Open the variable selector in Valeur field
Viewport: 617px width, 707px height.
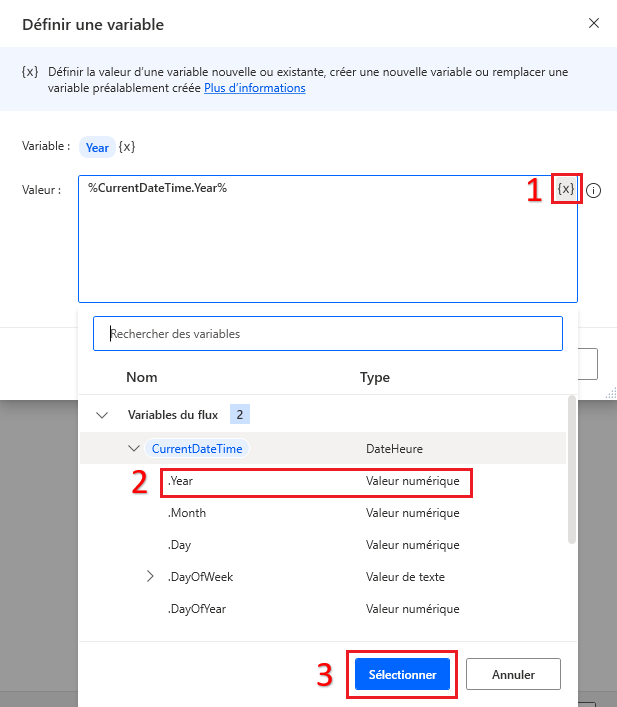coord(566,188)
